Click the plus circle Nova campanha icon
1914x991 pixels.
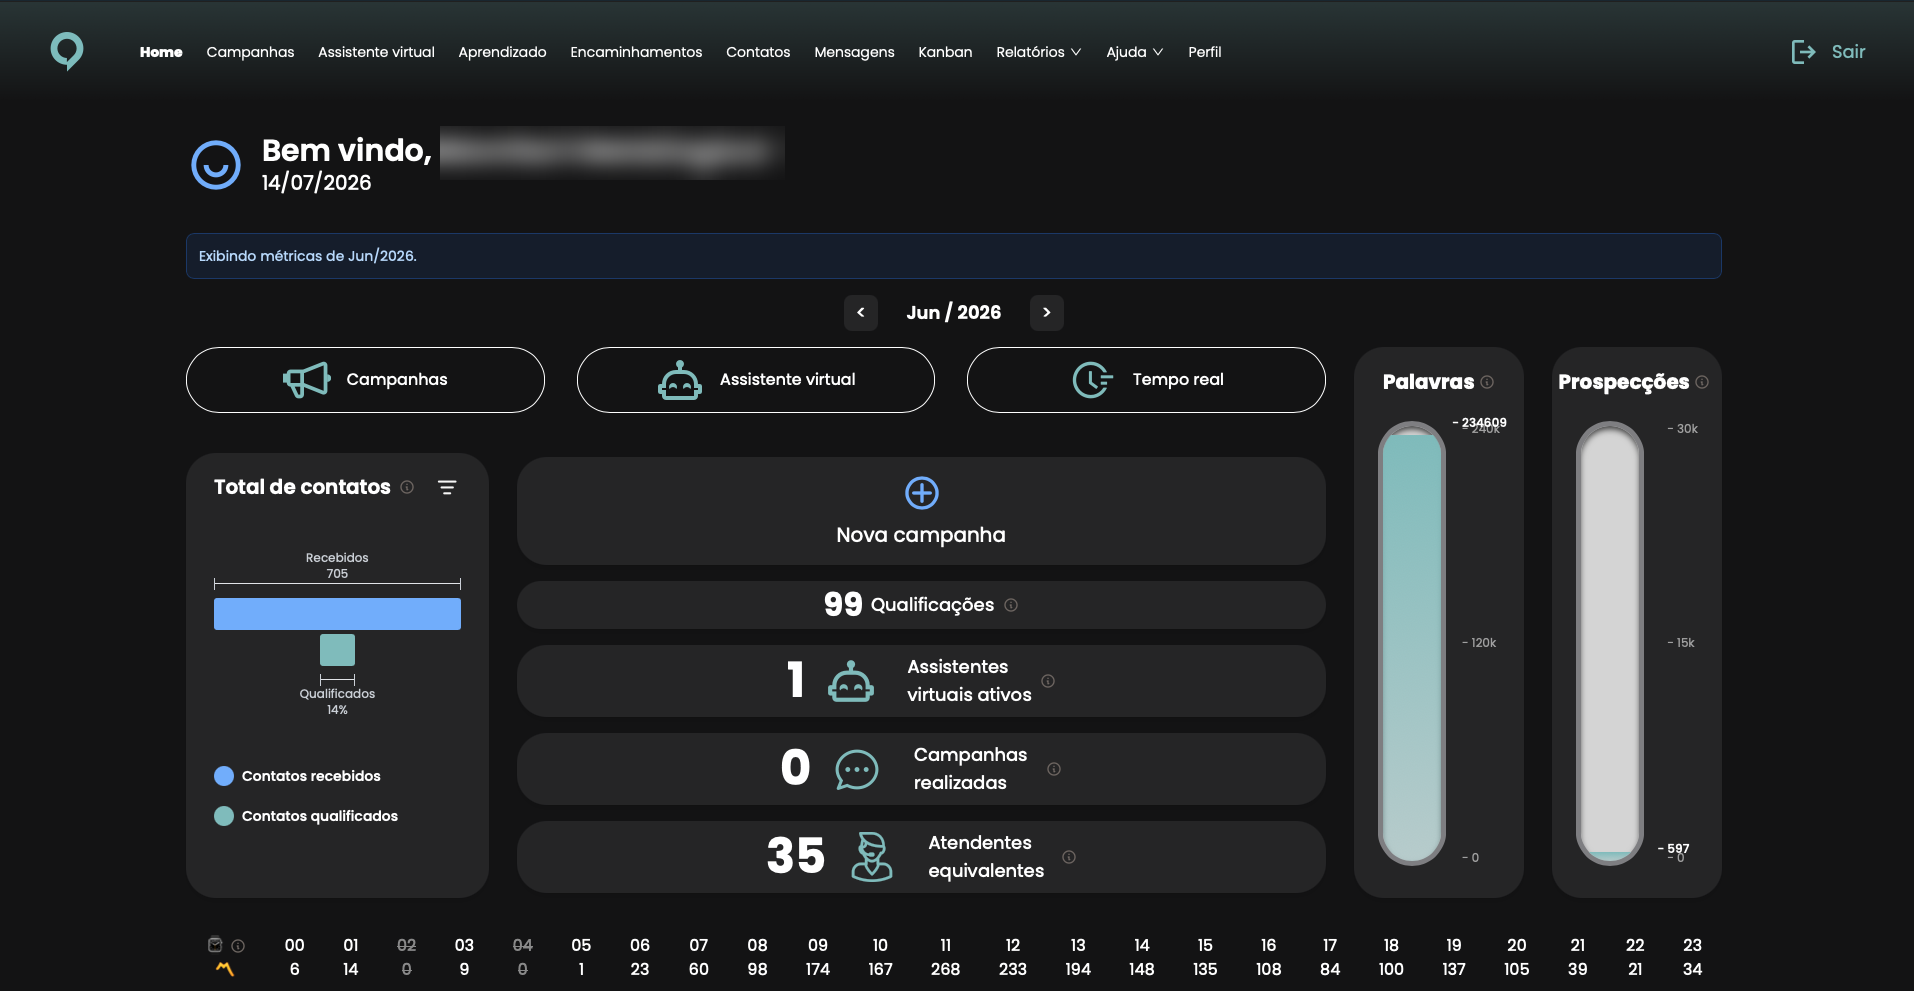click(921, 493)
